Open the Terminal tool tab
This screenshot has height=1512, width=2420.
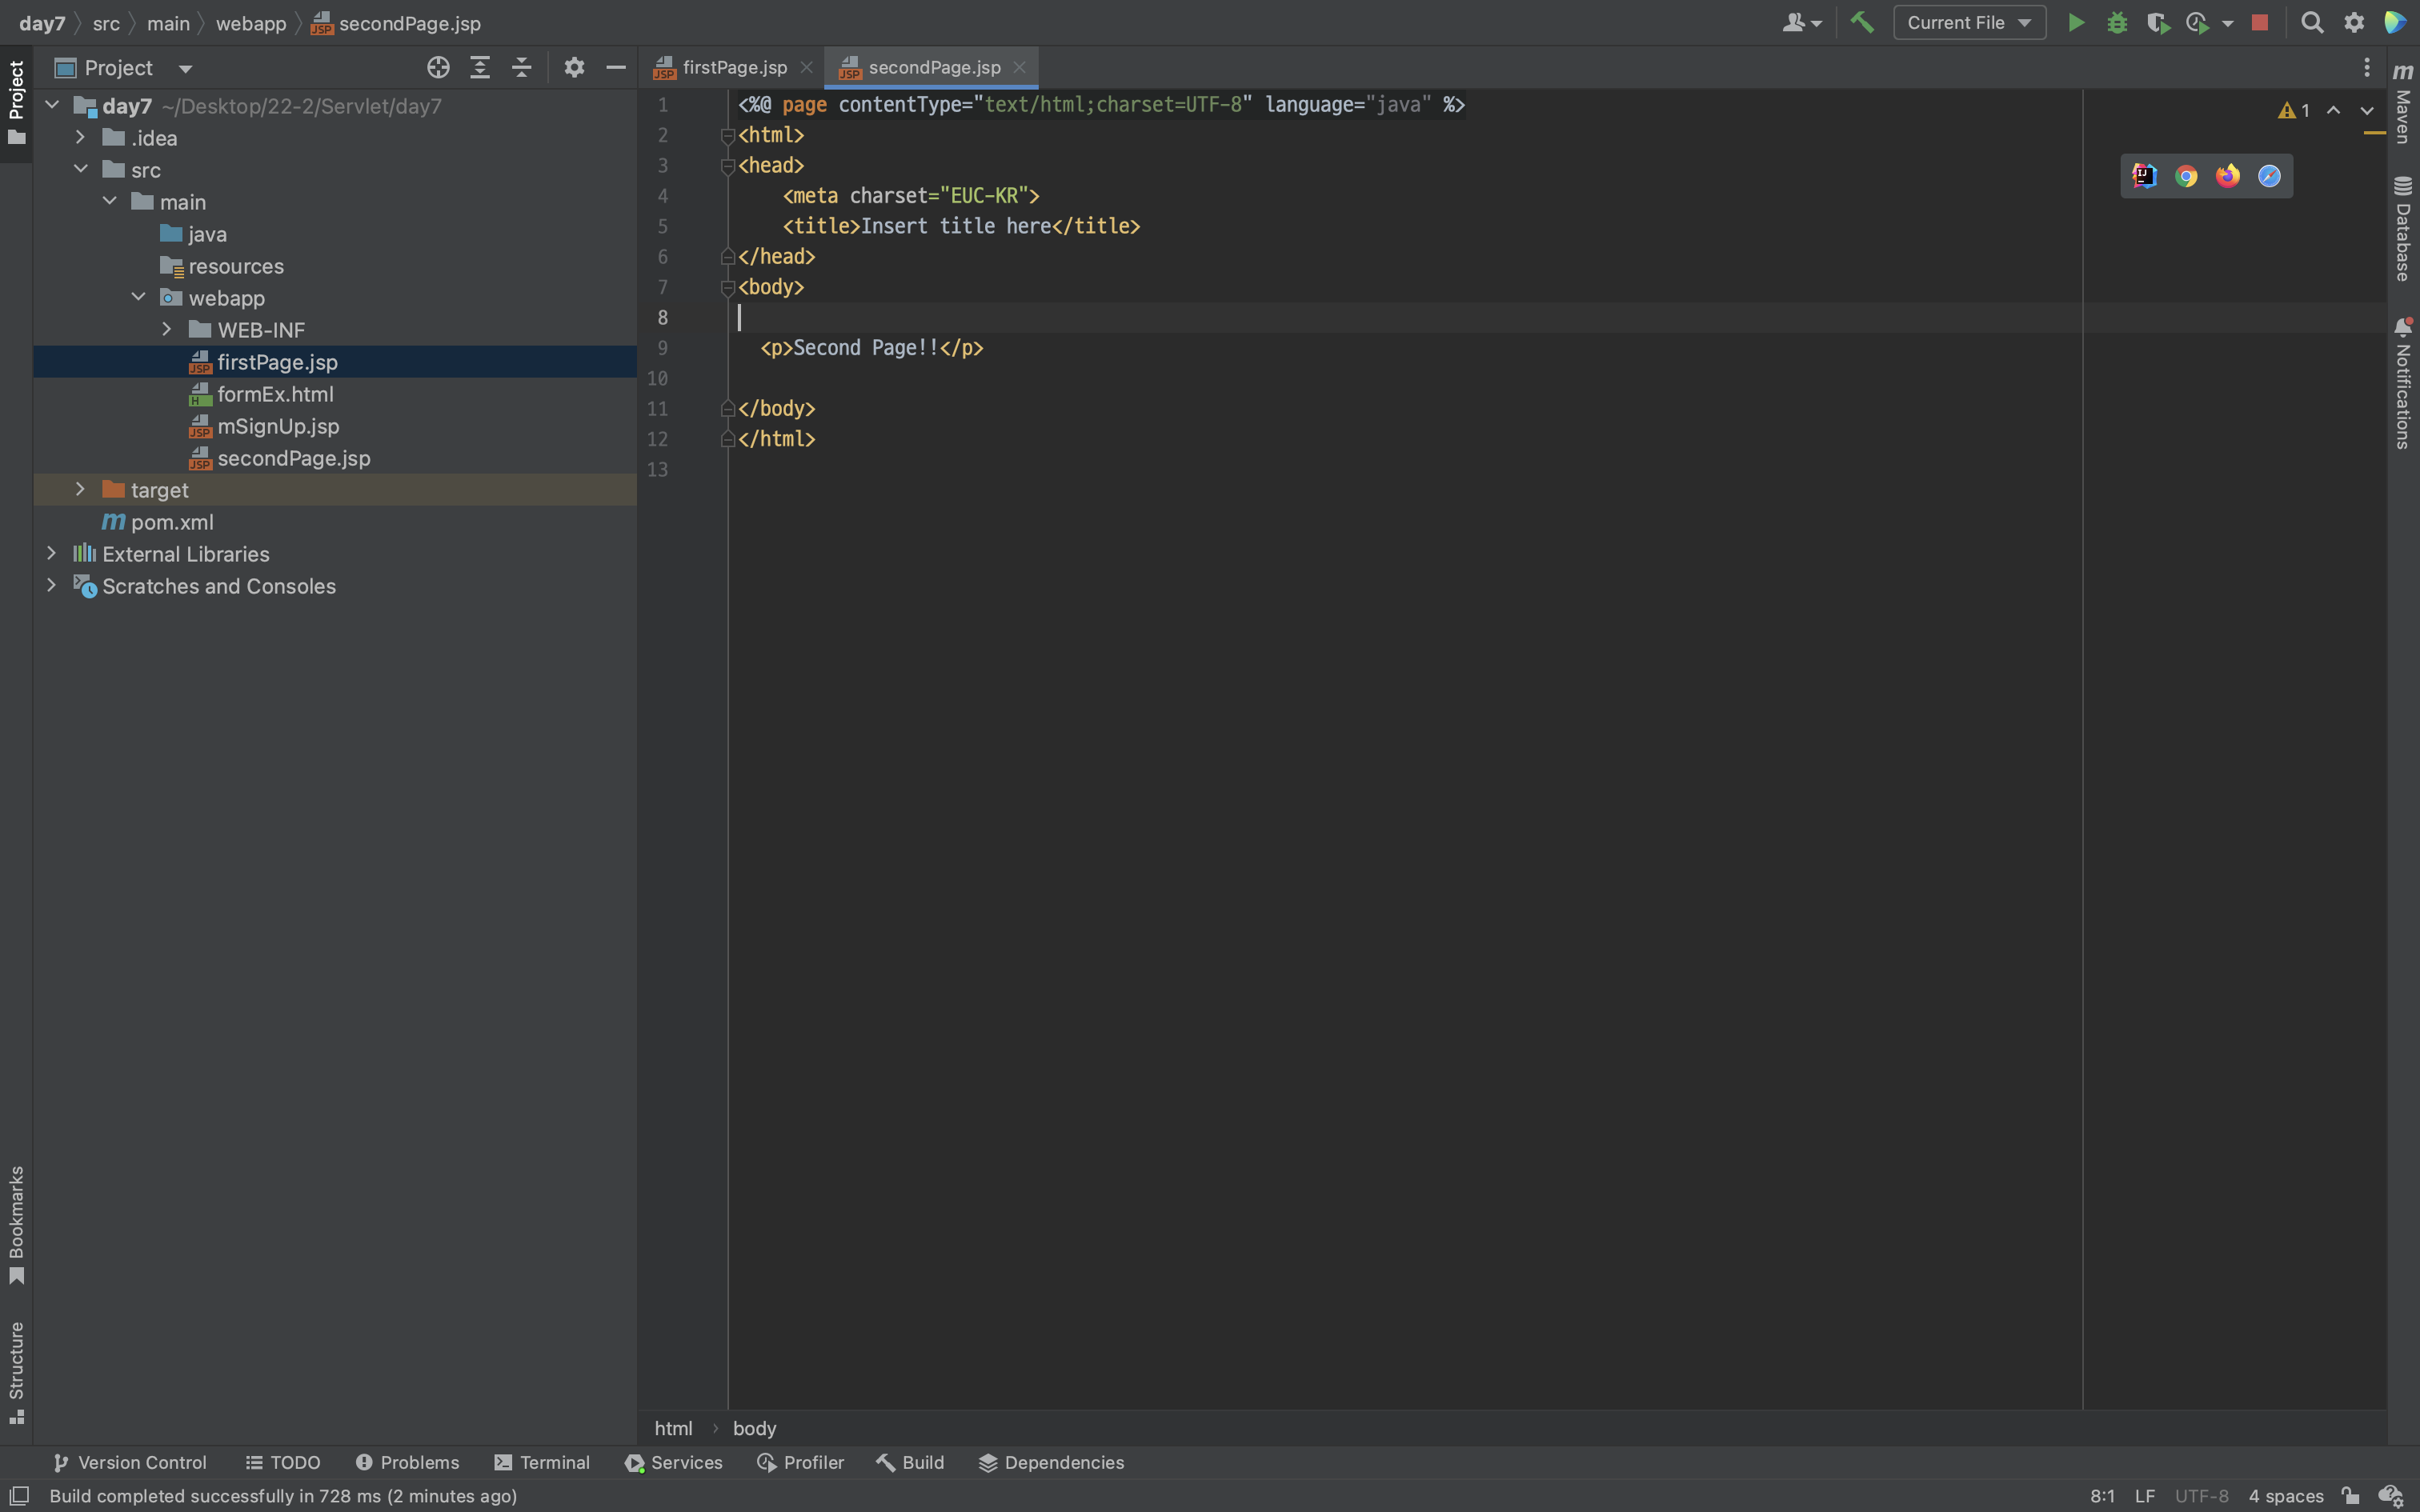click(x=542, y=1462)
